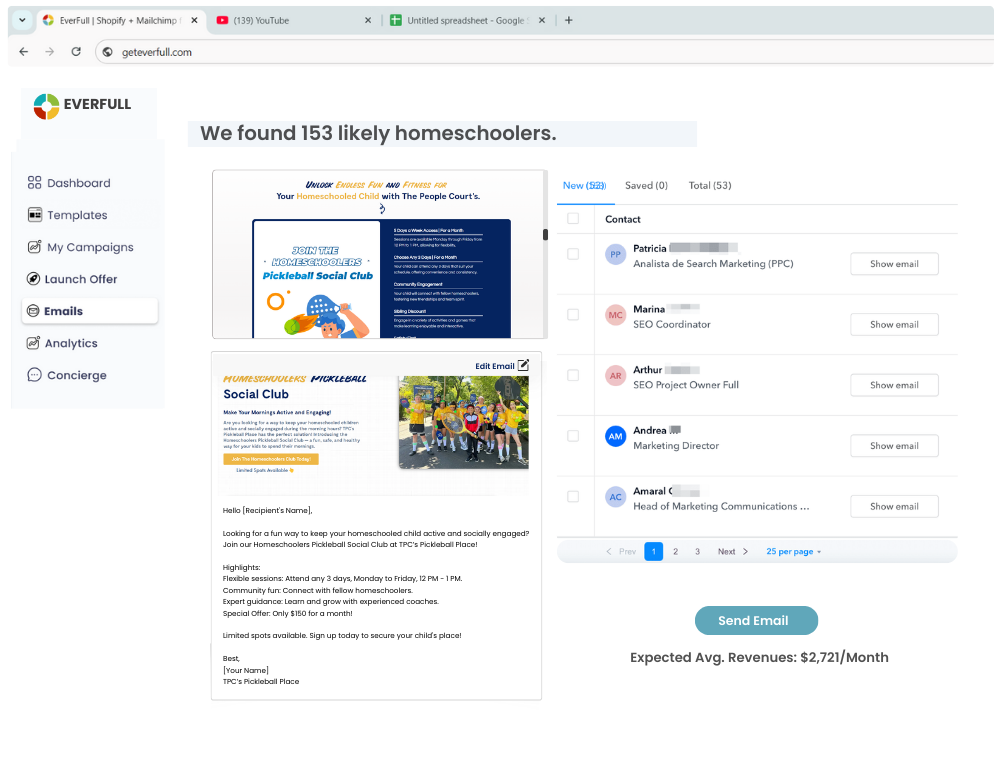Click the Templates icon in sidebar
The width and height of the screenshot is (1000, 760).
pyautogui.click(x=35, y=215)
